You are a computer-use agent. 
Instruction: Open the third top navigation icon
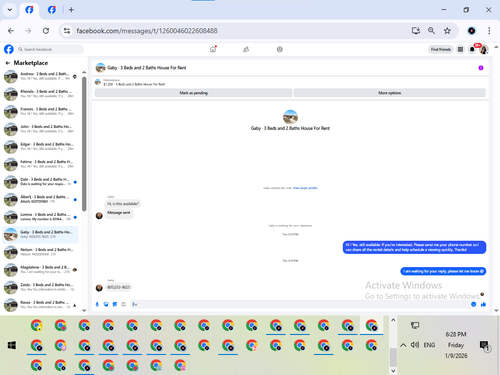(x=280, y=49)
